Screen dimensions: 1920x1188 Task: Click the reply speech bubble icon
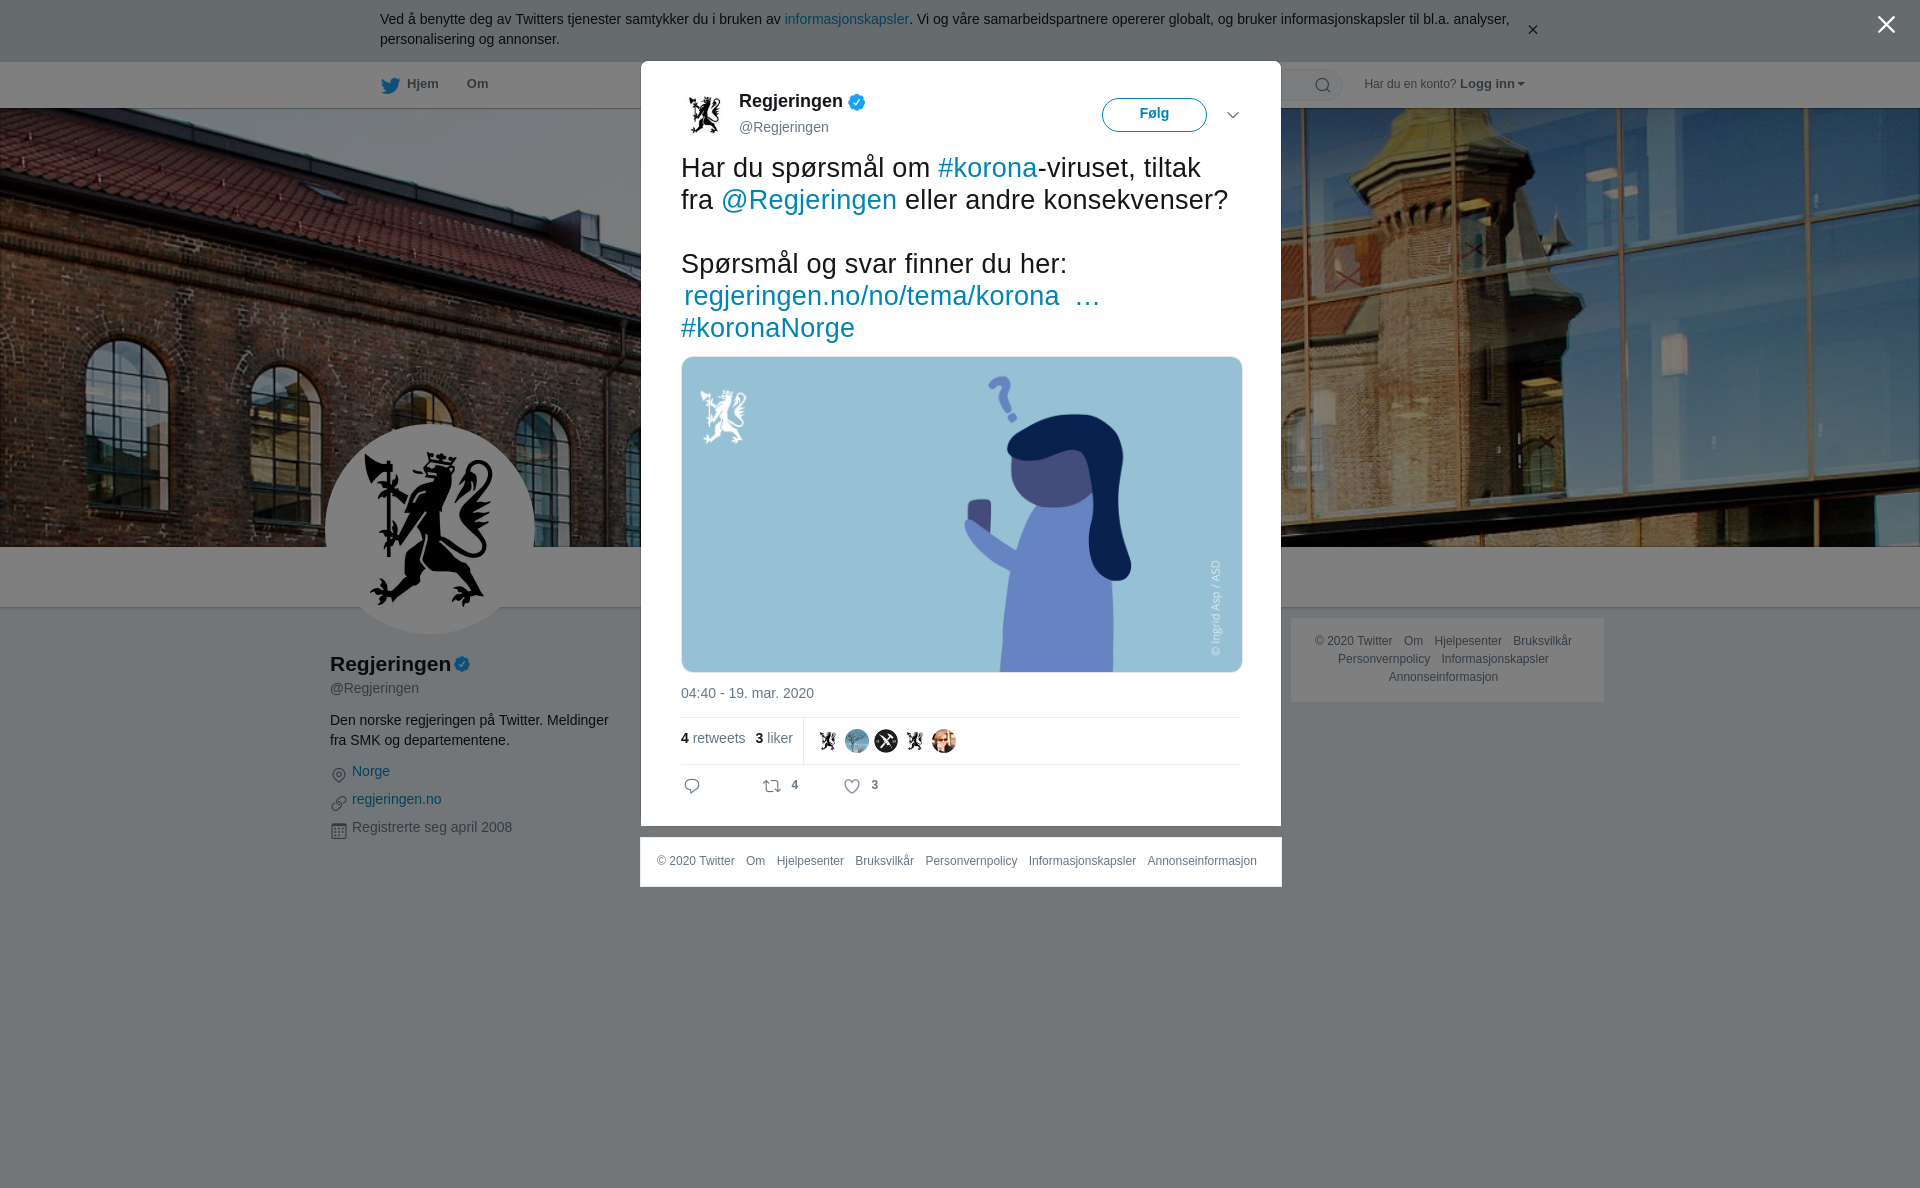click(x=692, y=787)
